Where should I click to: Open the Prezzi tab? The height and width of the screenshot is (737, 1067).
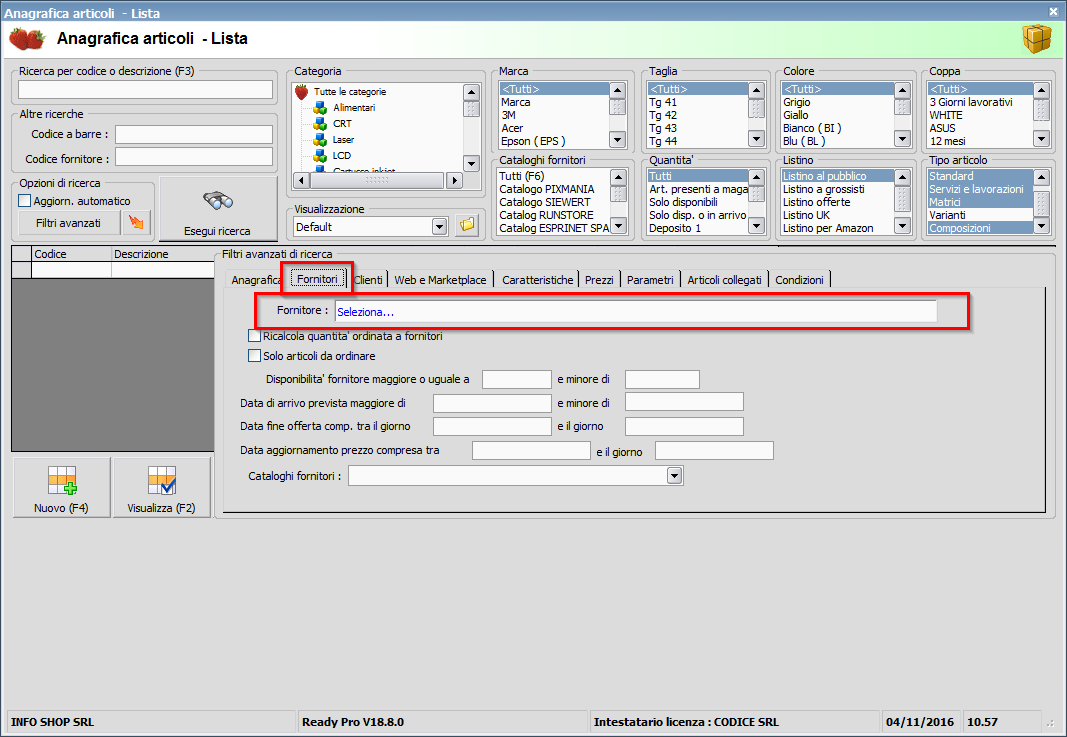coord(599,280)
